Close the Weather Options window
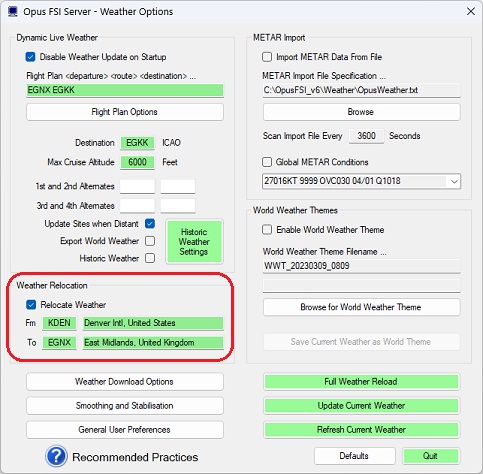Screen dimensions: 483x474 point(471,11)
